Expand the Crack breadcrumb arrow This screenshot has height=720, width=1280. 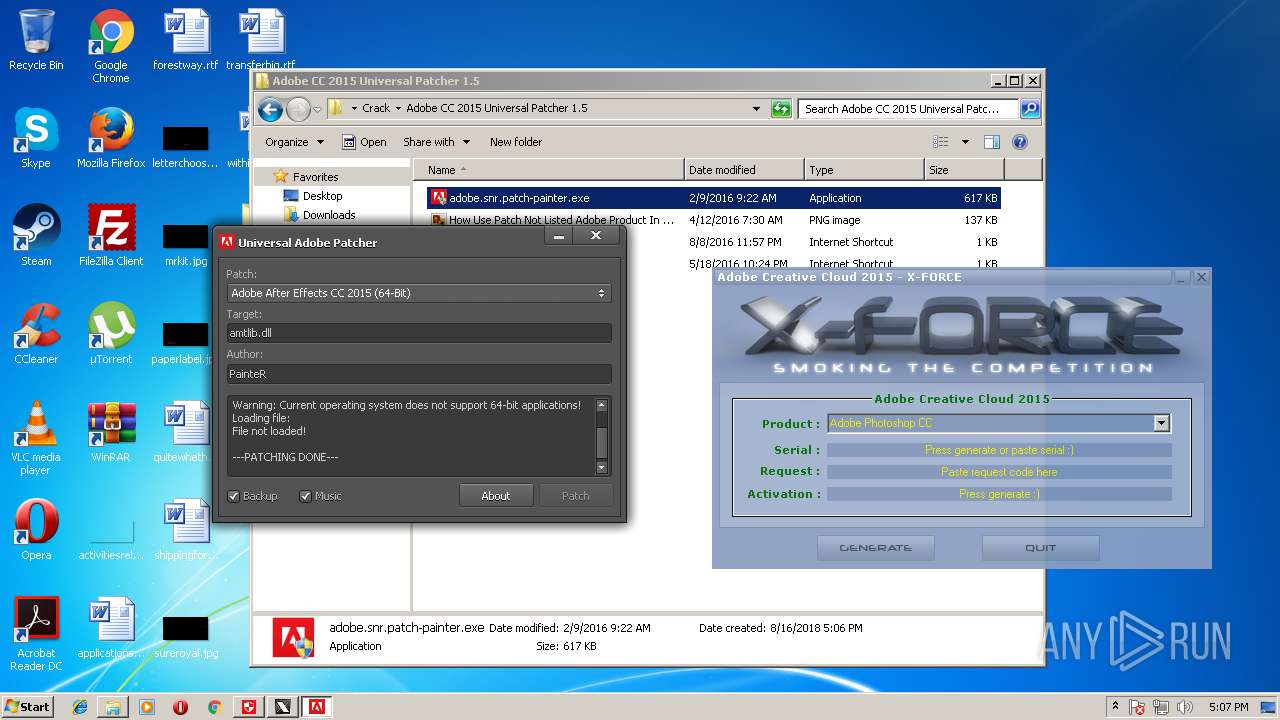398,108
